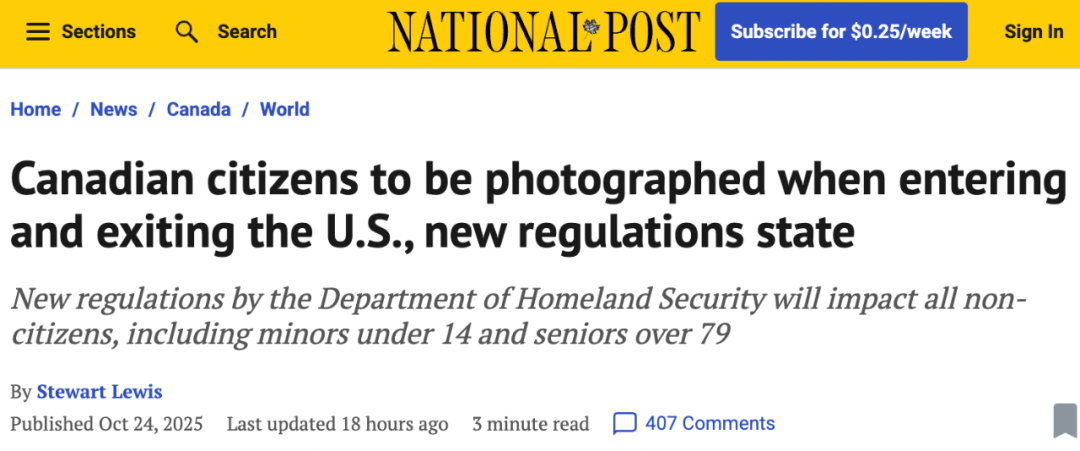Subscribe for $0.25/week
This screenshot has height=451, width=1080.
841,32
